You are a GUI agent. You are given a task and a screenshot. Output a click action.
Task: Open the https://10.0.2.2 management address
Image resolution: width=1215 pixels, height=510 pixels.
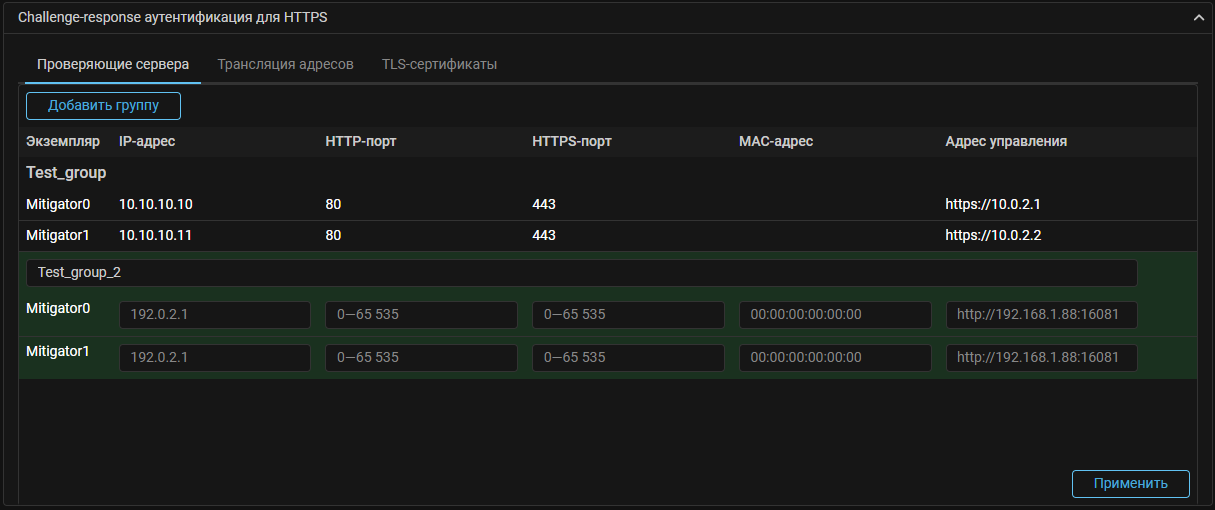point(993,236)
